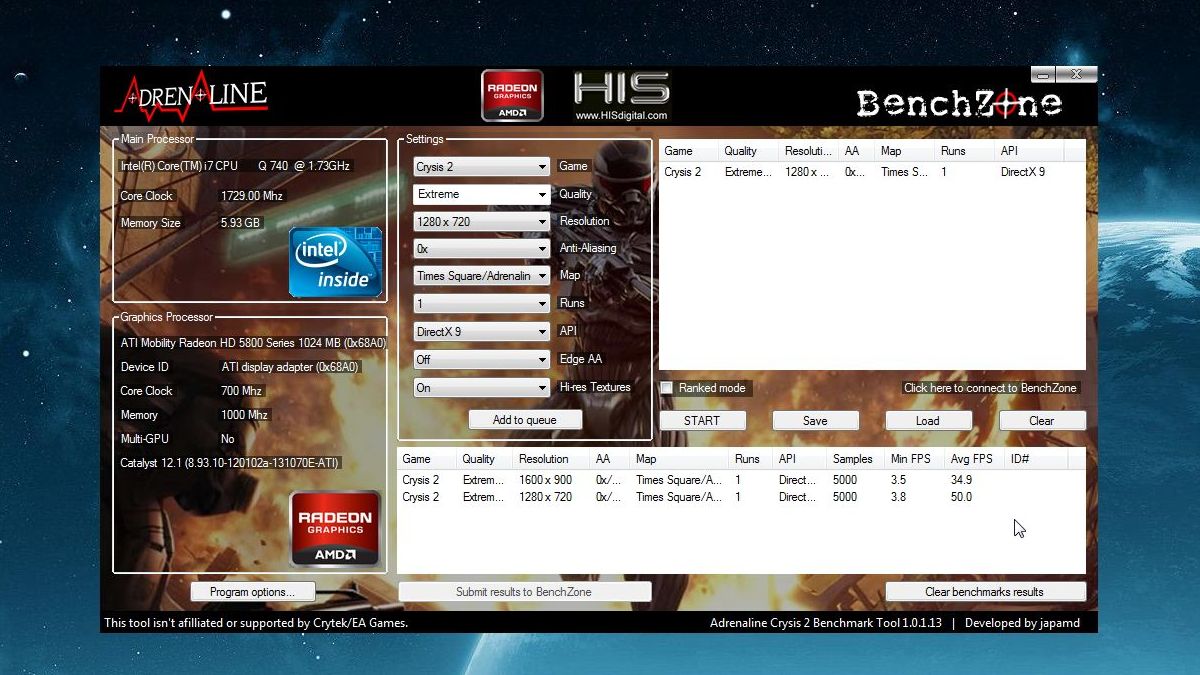1200x675 pixels.
Task: Open the Resolution dropdown showing 1280 x 720
Action: [482, 221]
